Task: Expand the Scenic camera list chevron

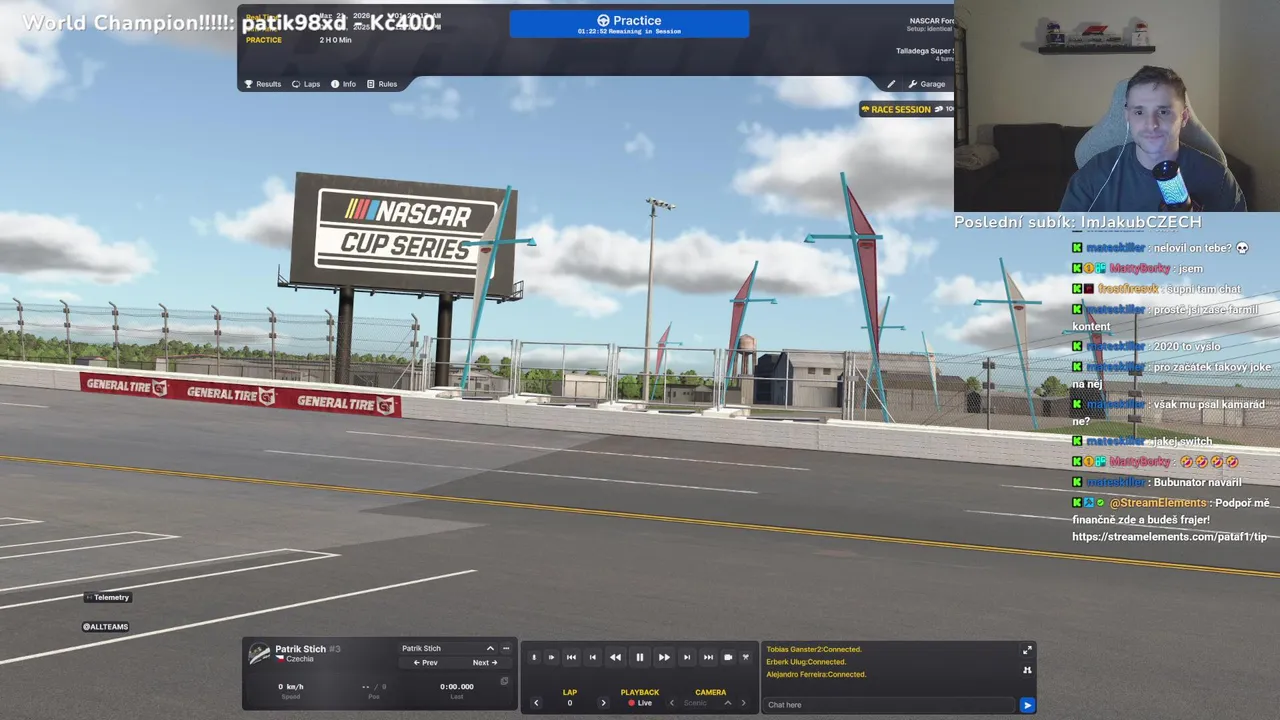Action: 727,703
